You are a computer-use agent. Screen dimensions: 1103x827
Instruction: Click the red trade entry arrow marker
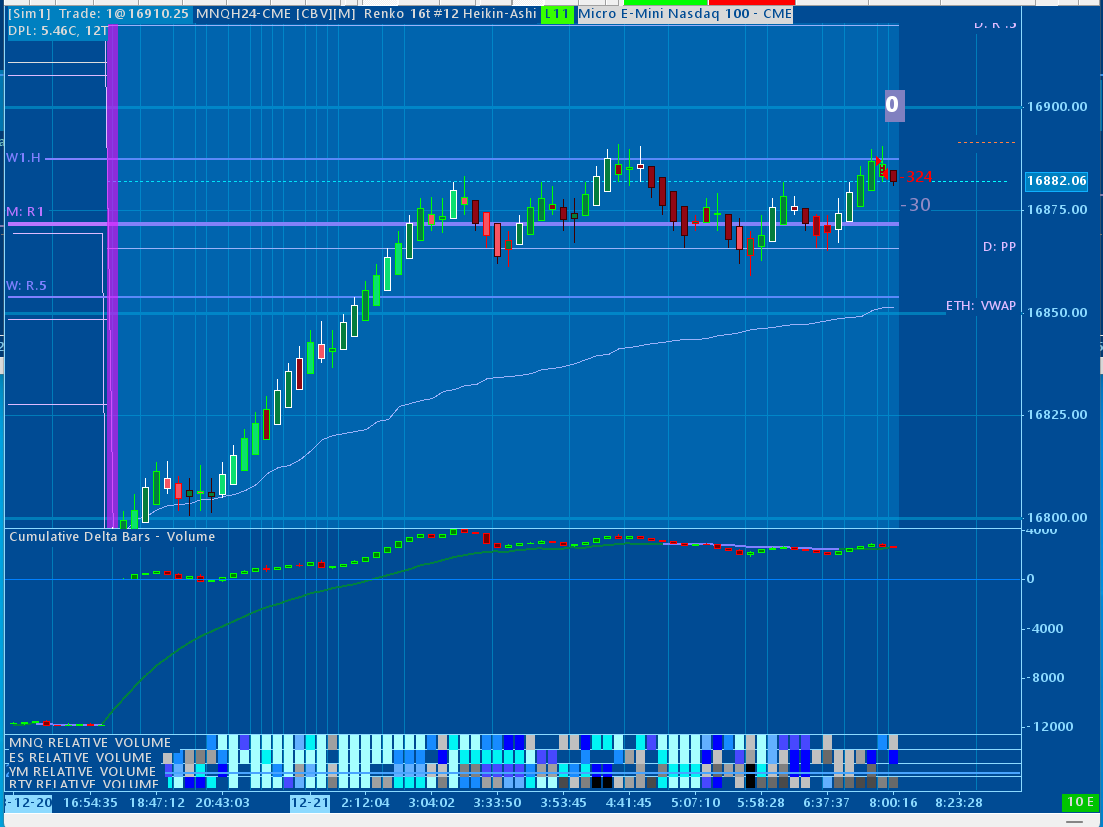879,162
